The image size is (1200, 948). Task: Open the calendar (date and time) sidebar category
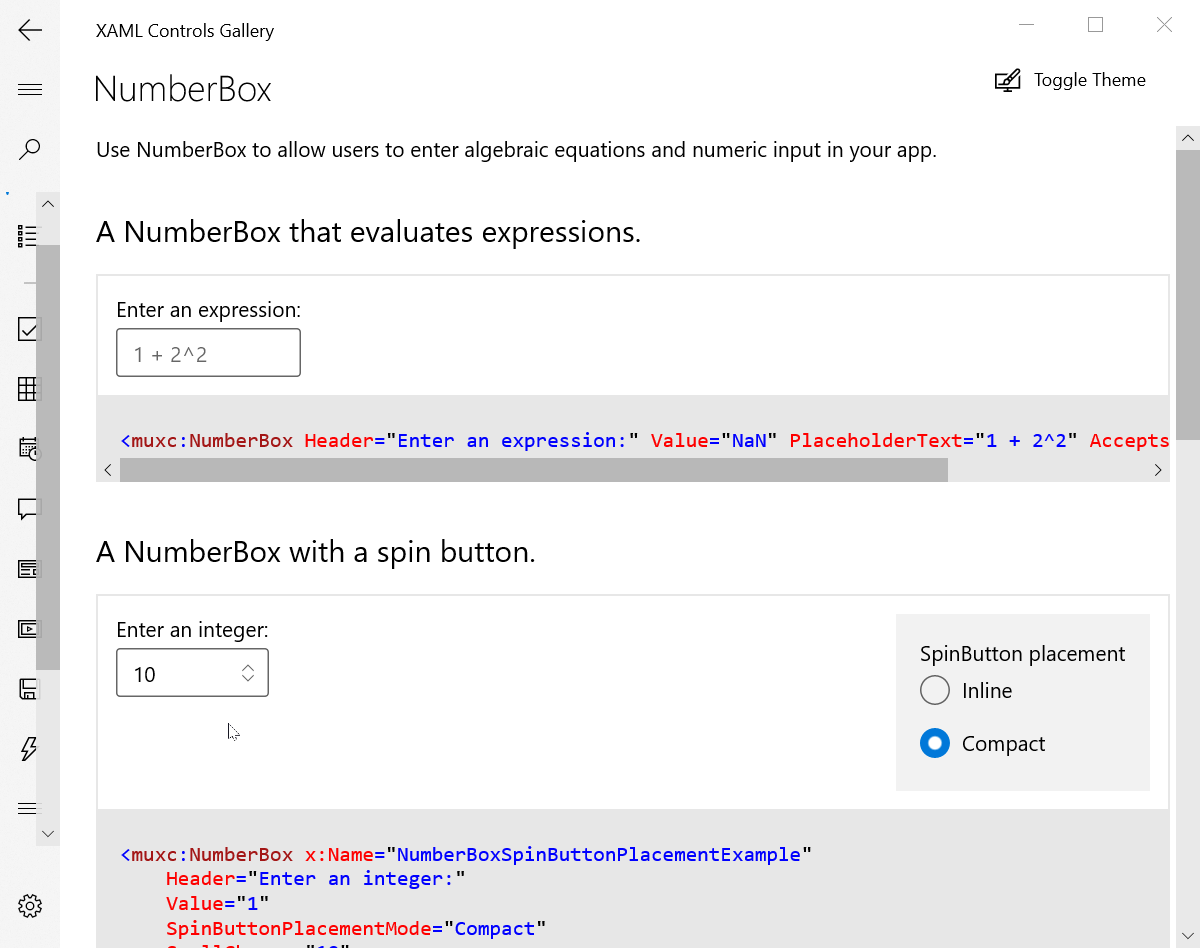click(28, 448)
